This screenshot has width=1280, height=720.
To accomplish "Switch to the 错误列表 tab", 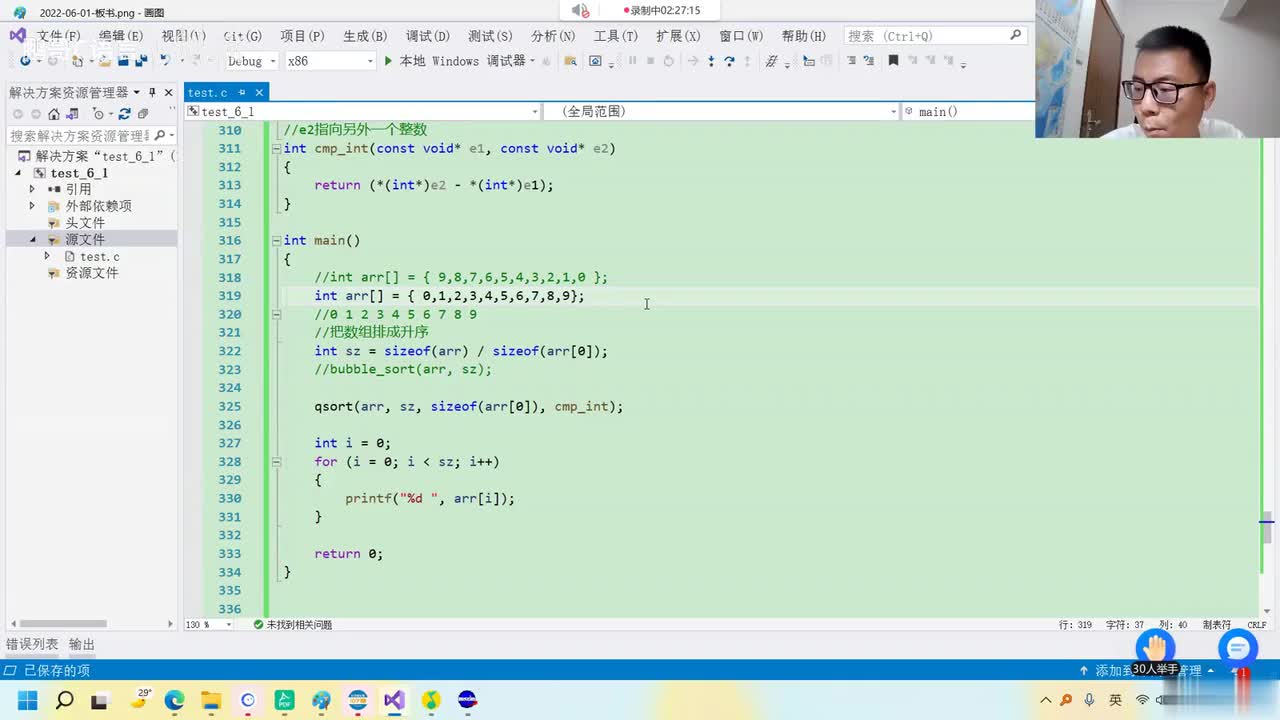I will tap(32, 645).
